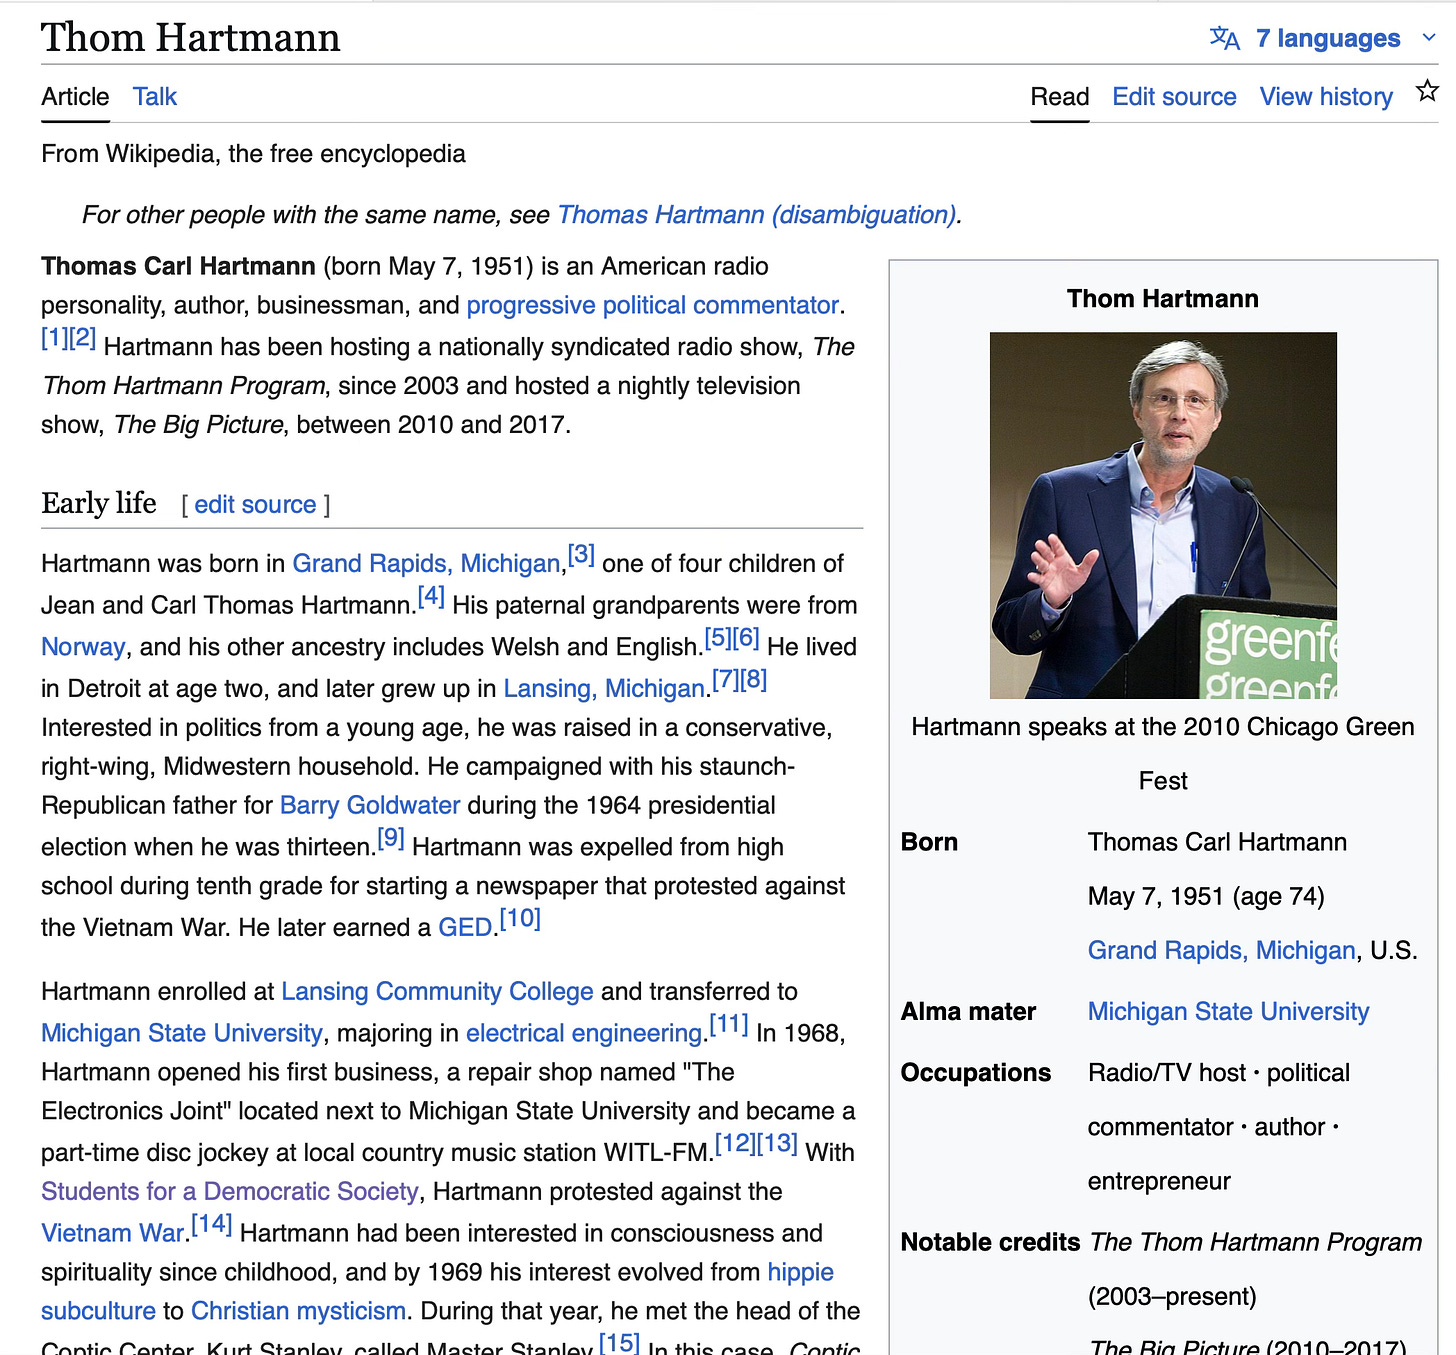The height and width of the screenshot is (1355, 1456).
Task: Expand the 7 languages dropdown chevron
Action: click(x=1429, y=38)
